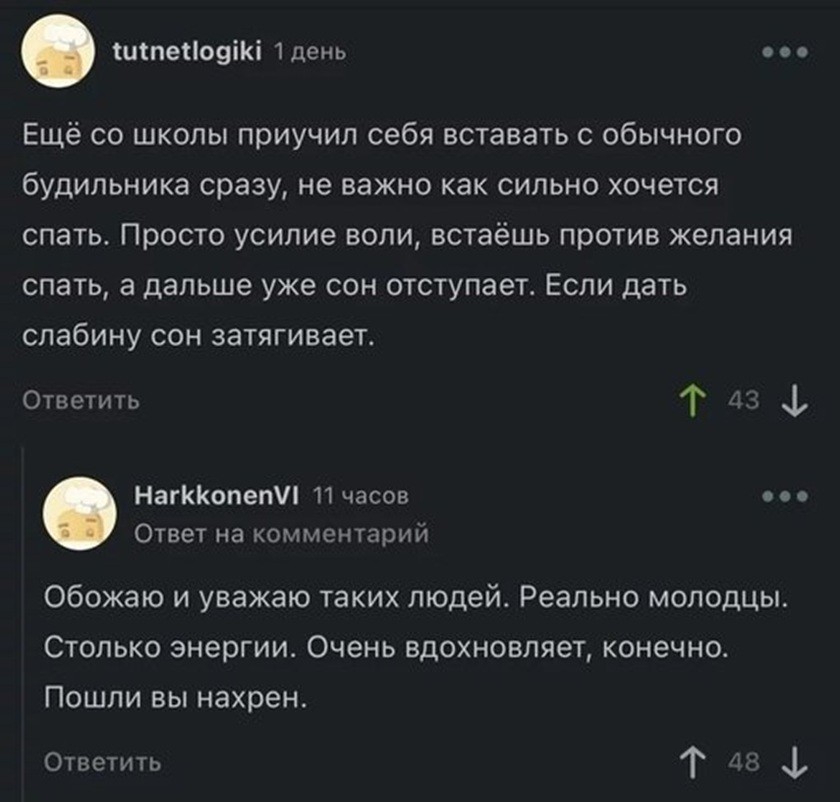
Task: Downvote HarkkonenVI's comment
Action: tap(794, 763)
